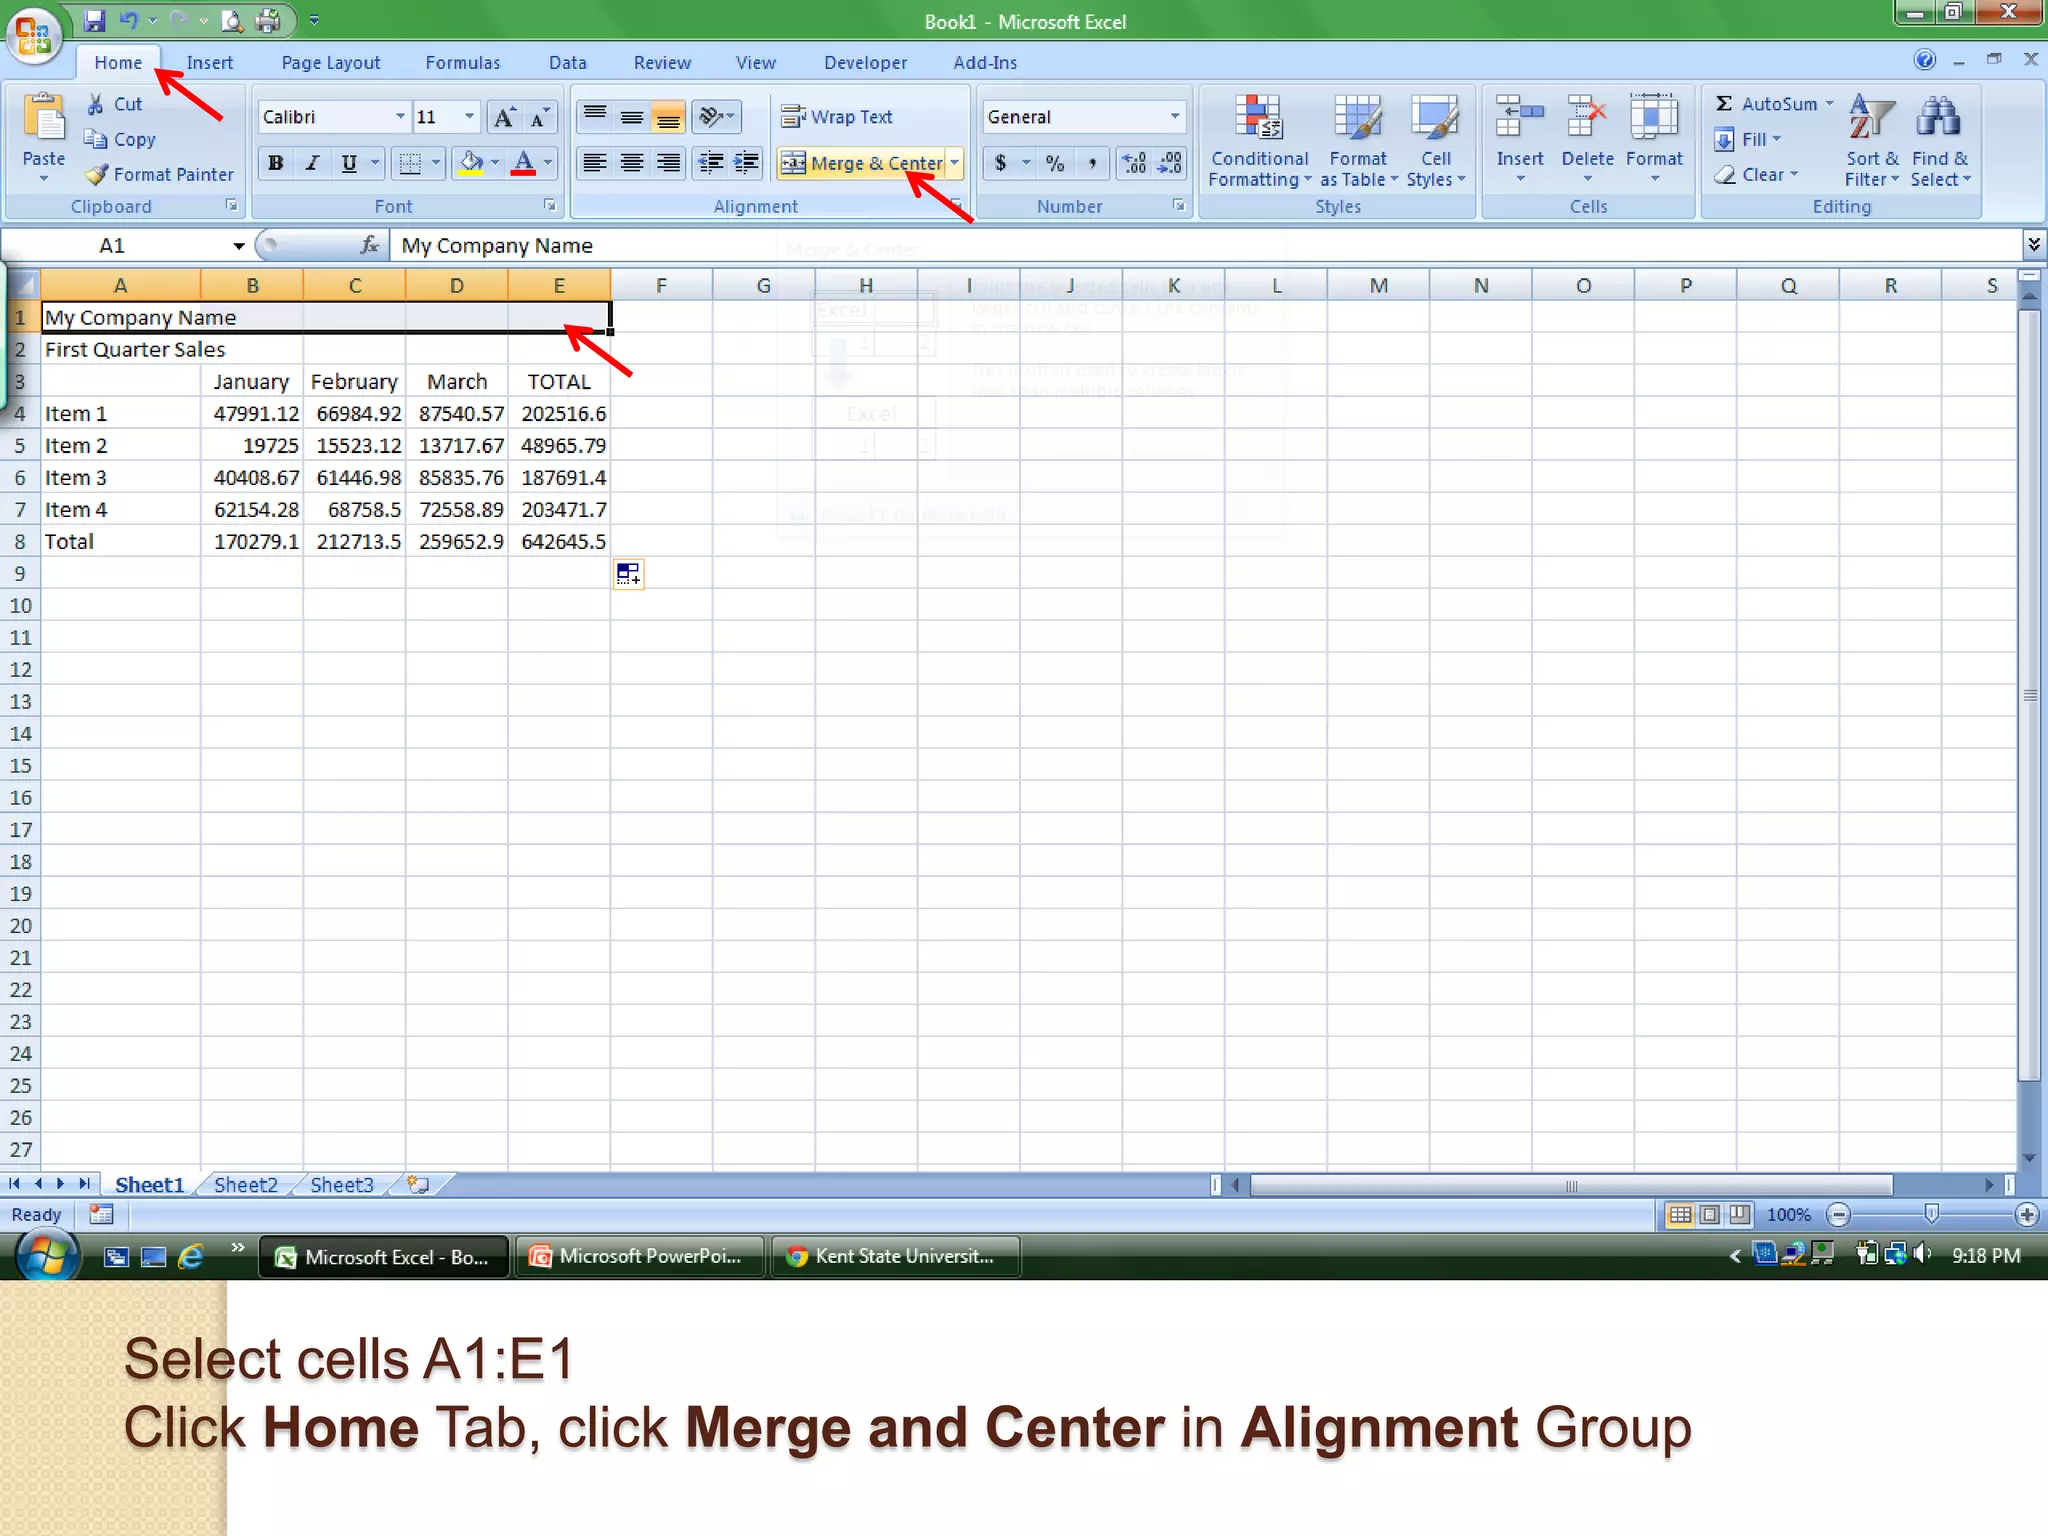The width and height of the screenshot is (2048, 1536).
Task: Undo the last action
Action: coord(129,20)
